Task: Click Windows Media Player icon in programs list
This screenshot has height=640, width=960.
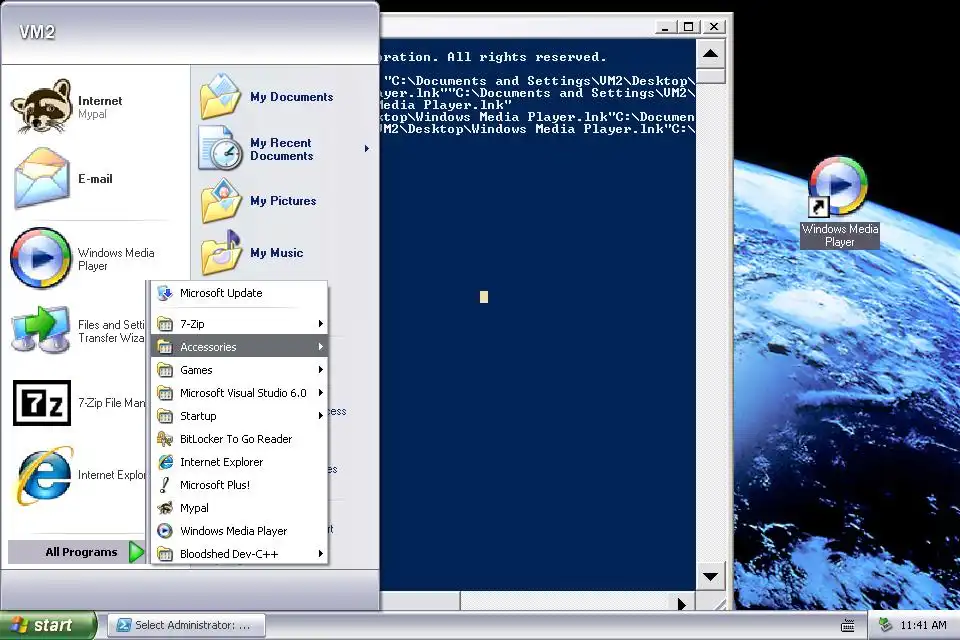Action: tap(165, 530)
